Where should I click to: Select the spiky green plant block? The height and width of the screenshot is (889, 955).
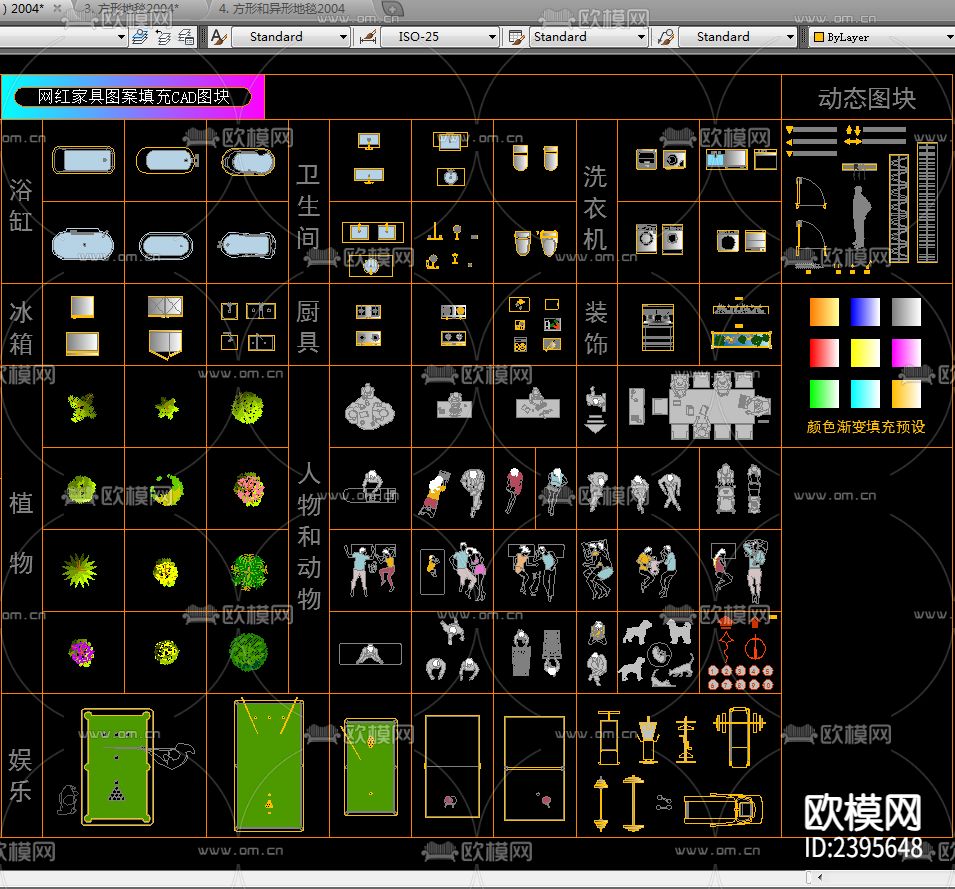click(79, 571)
